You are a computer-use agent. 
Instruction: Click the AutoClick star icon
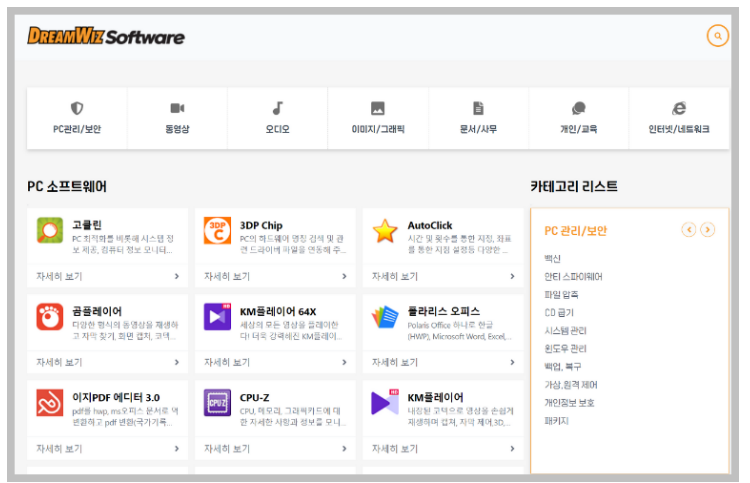pyautogui.click(x=385, y=231)
